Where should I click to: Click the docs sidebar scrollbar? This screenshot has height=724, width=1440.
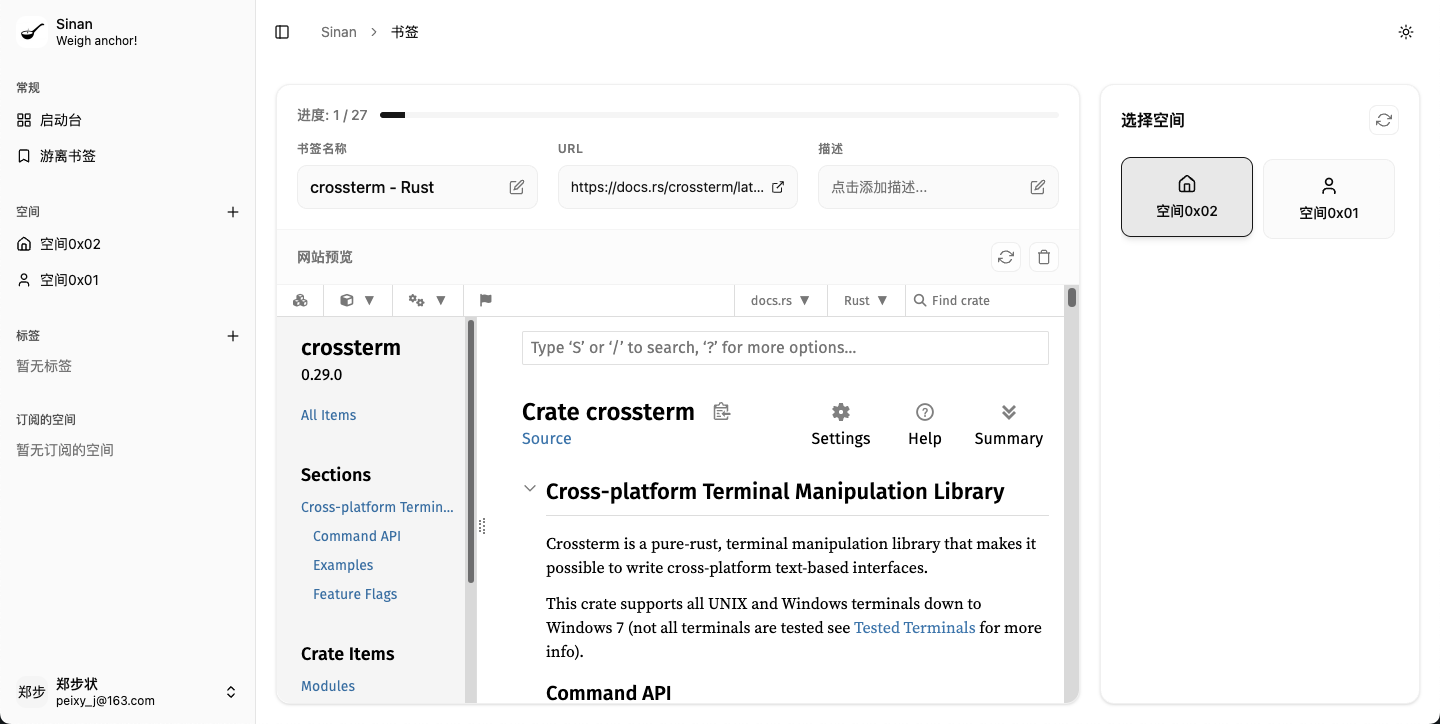[471, 452]
